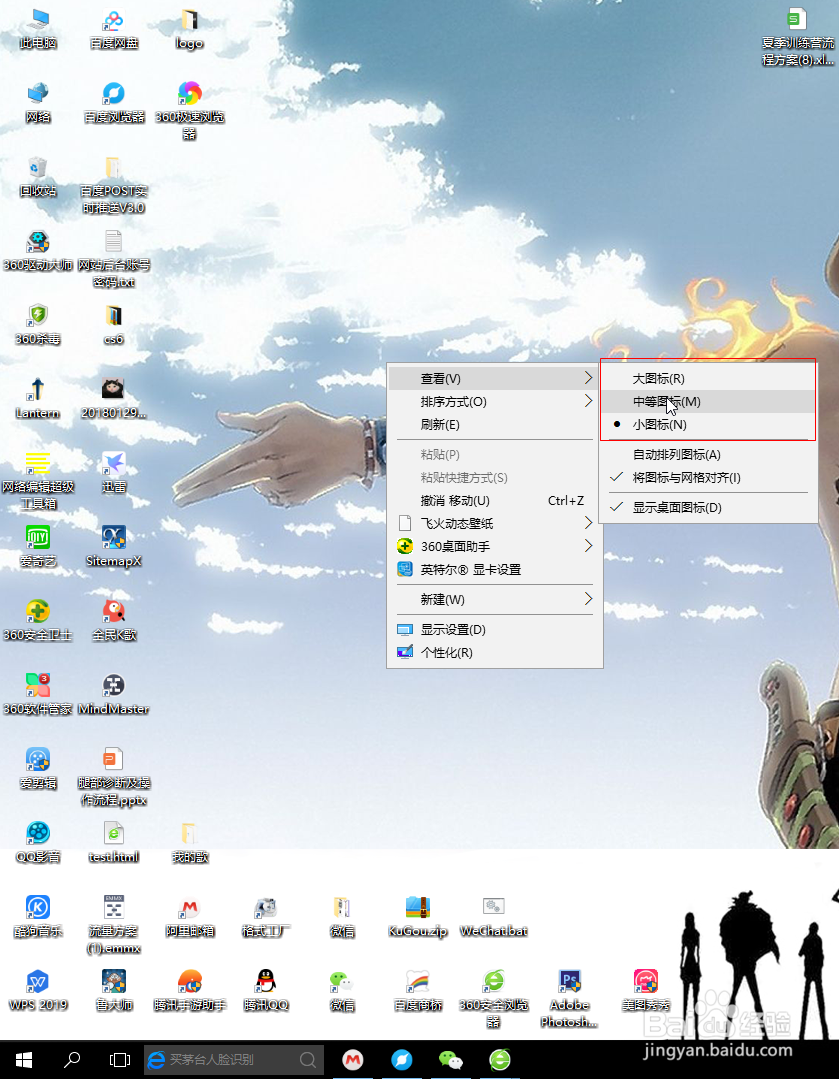This screenshot has width=839, height=1079.
Task: Toggle 将图标与网格对齐(I) option
Action: (x=708, y=478)
